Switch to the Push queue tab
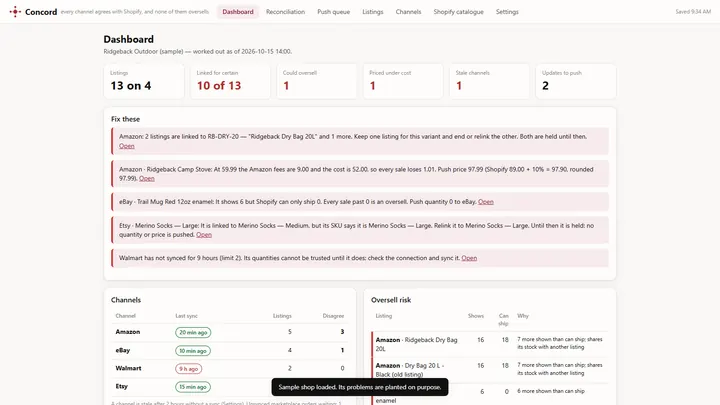The width and height of the screenshot is (720, 405). point(333,12)
